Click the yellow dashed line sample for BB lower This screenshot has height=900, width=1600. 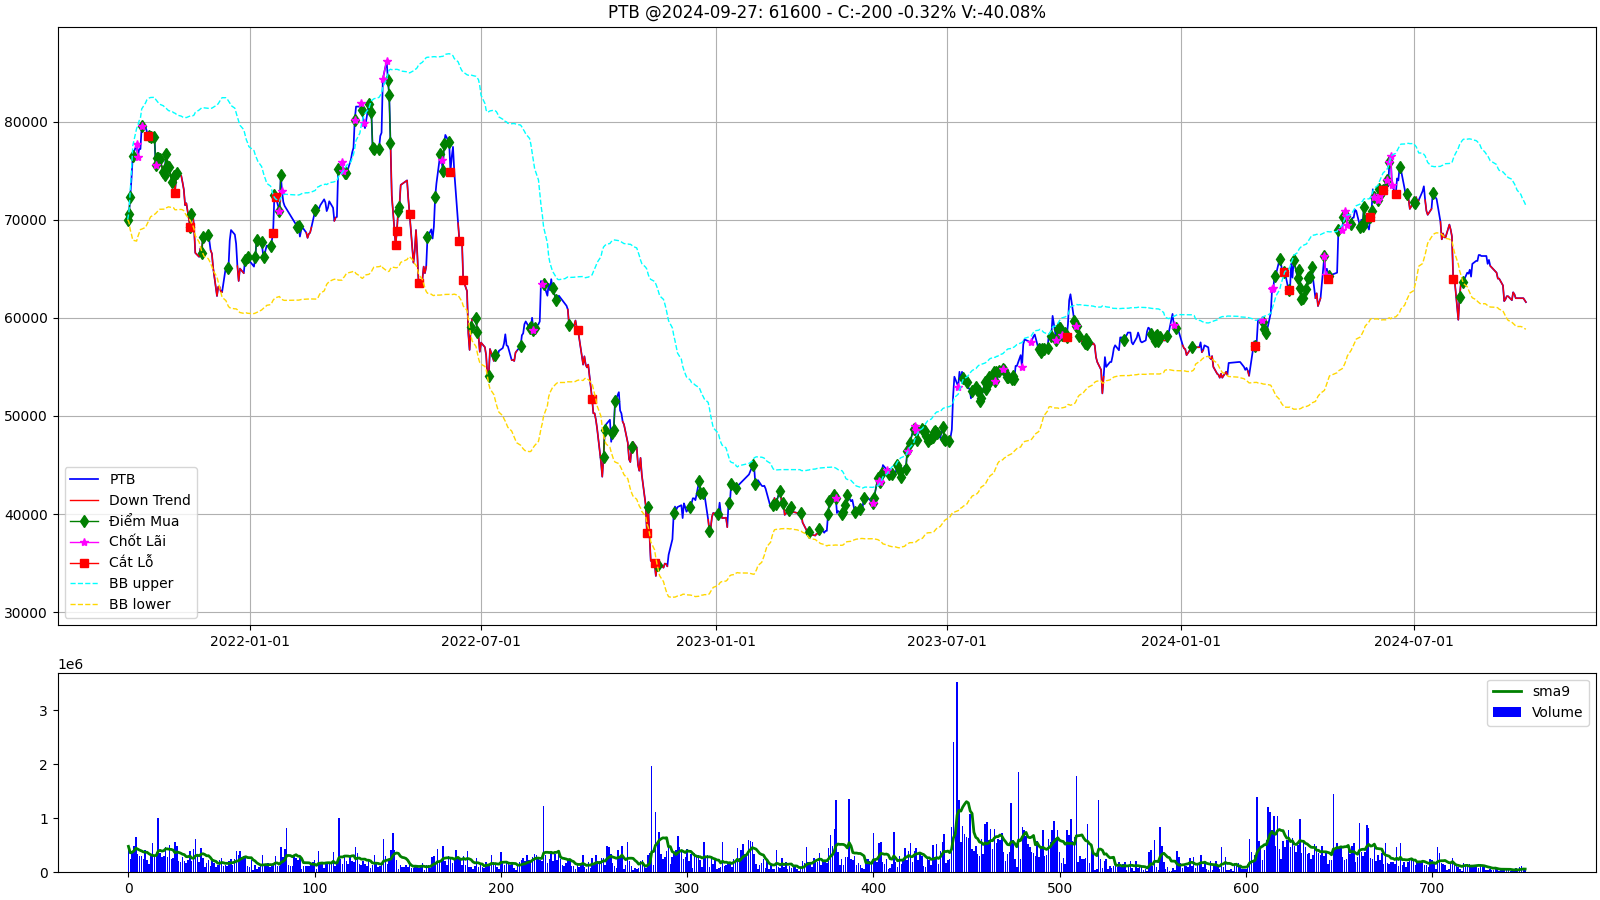[84, 604]
